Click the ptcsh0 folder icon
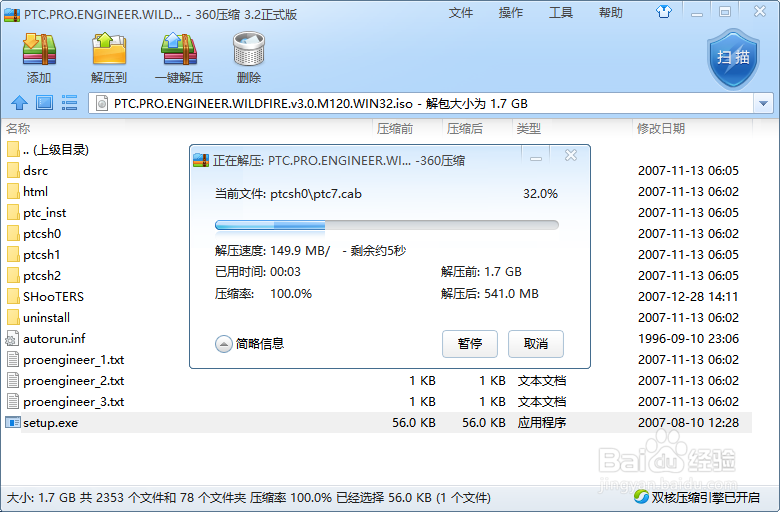This screenshot has width=780, height=512. [x=13, y=233]
